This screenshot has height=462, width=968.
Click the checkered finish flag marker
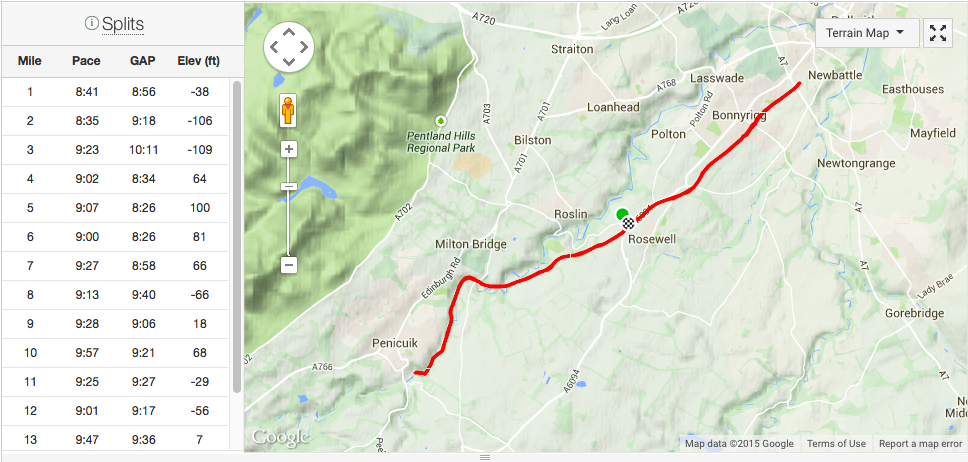point(629,223)
